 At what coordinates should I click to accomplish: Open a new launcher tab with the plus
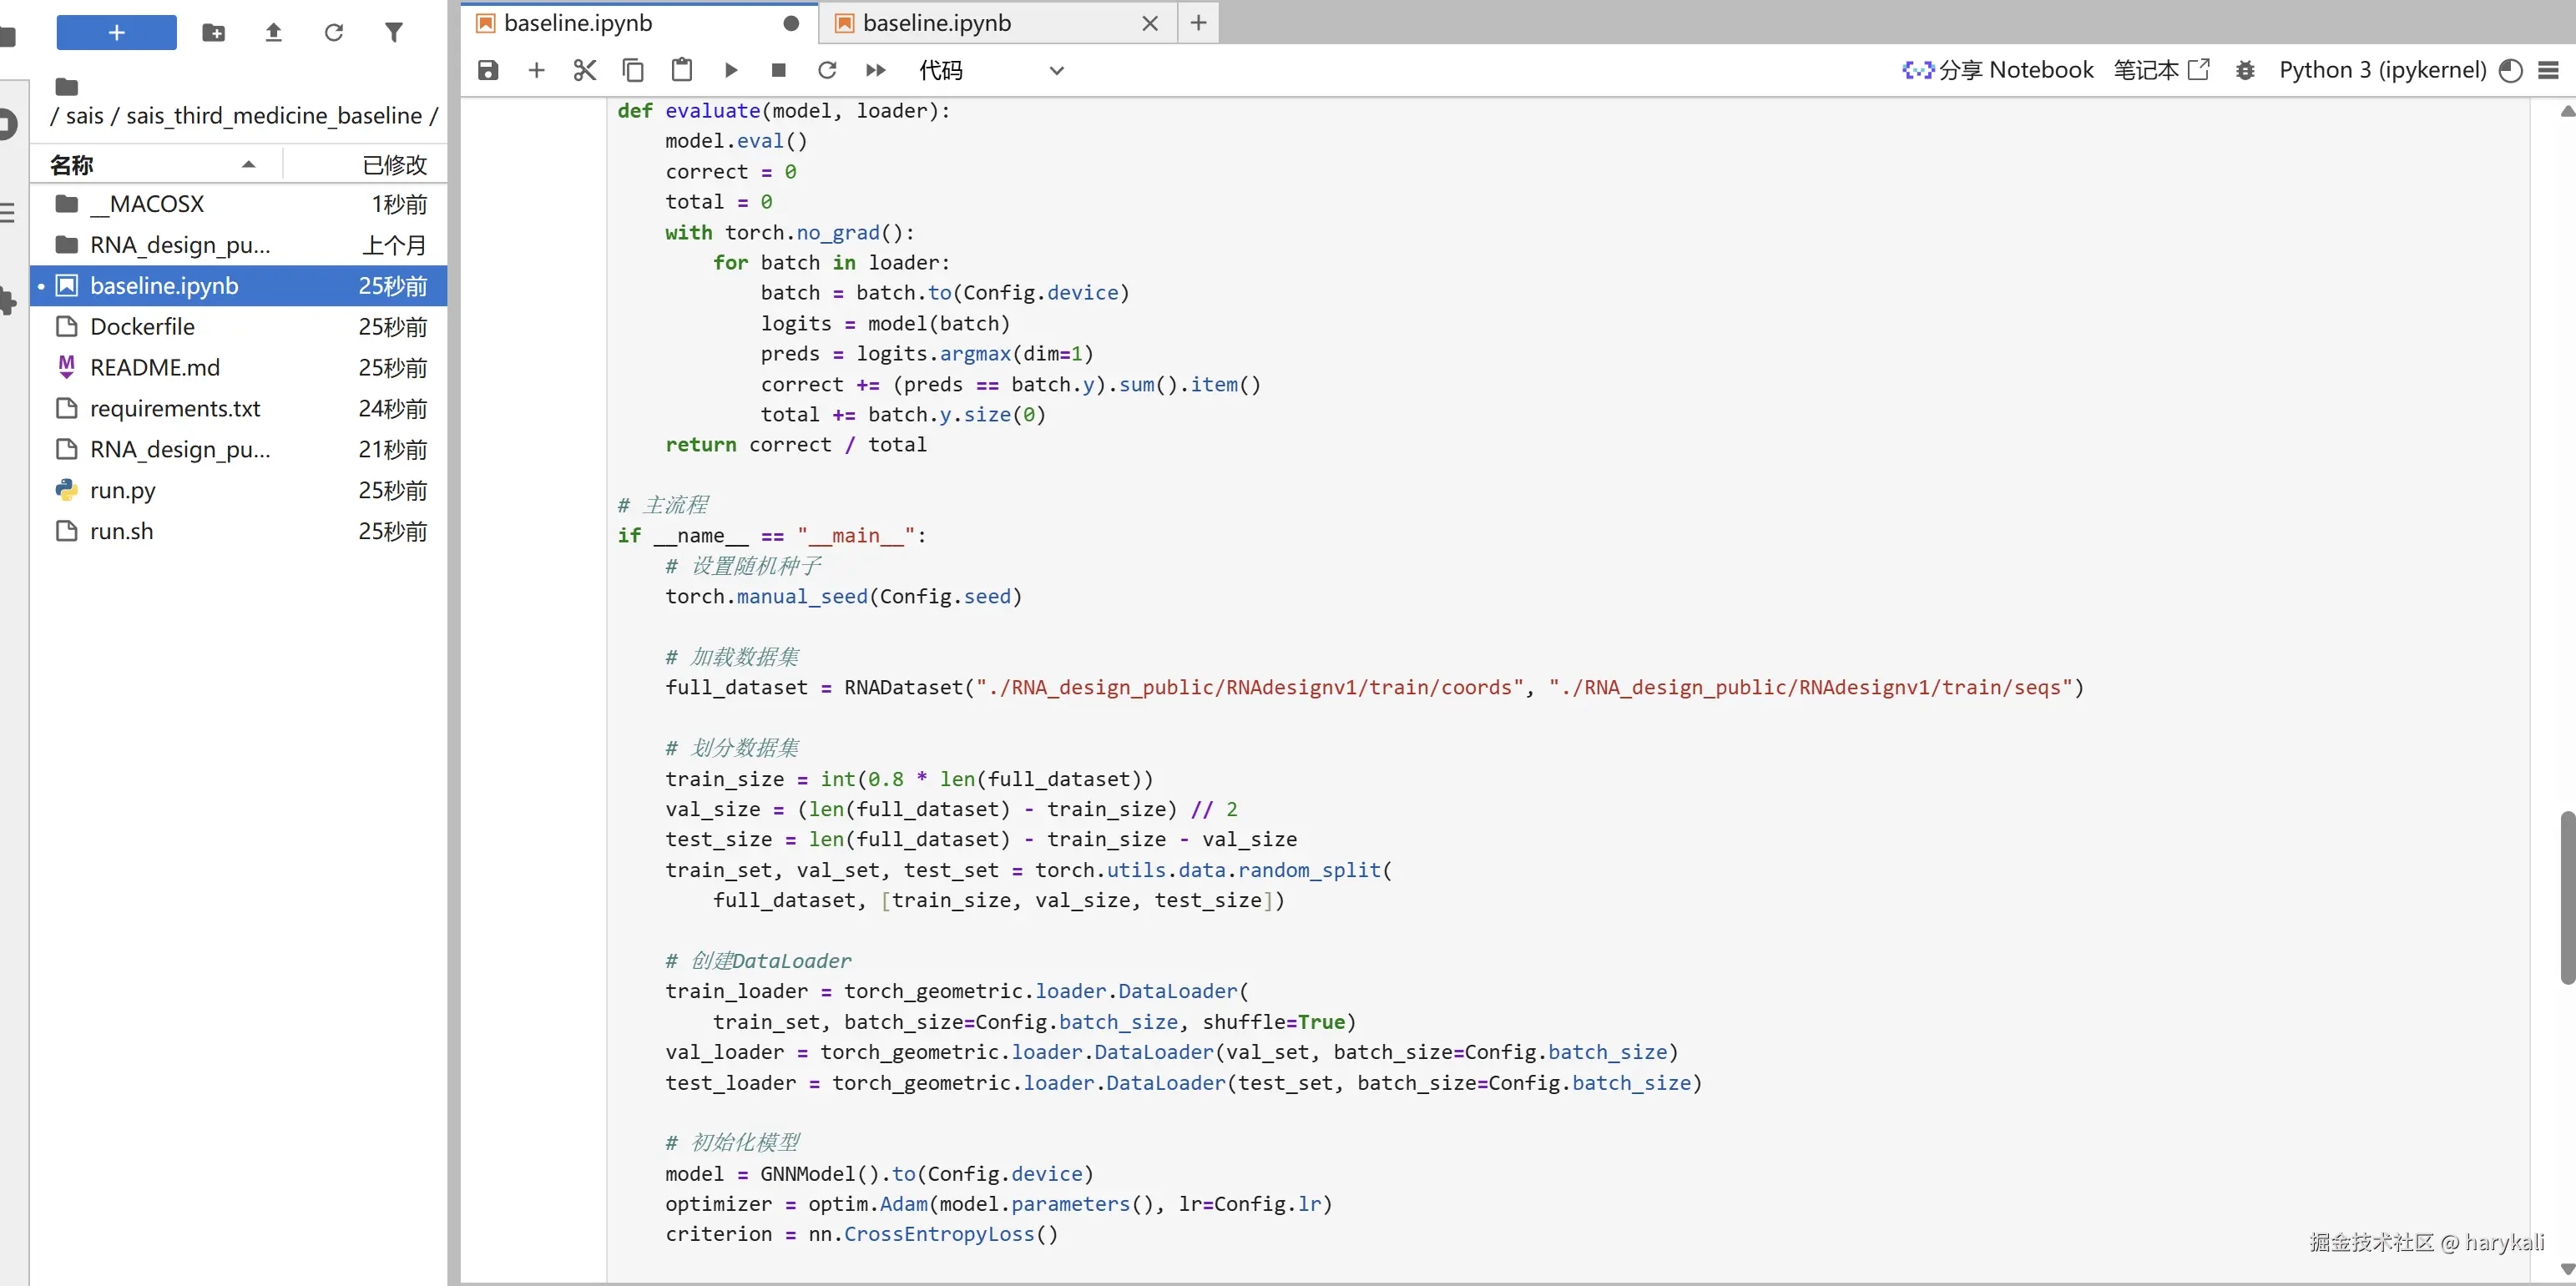point(1198,23)
